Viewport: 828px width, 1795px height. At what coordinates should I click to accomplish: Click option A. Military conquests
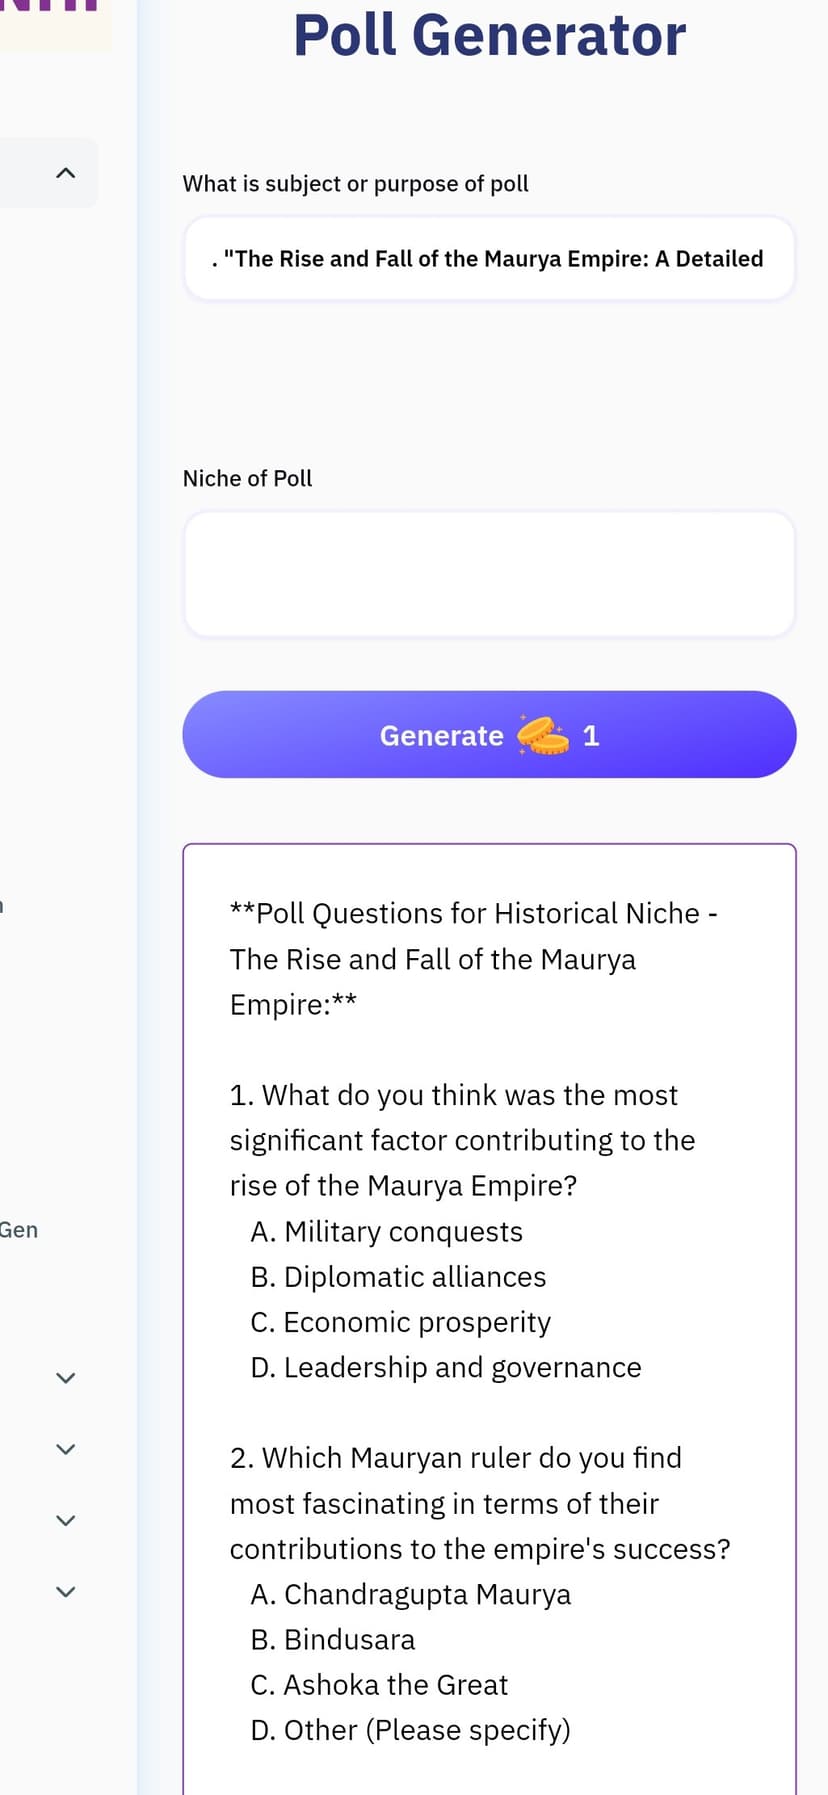(386, 1231)
